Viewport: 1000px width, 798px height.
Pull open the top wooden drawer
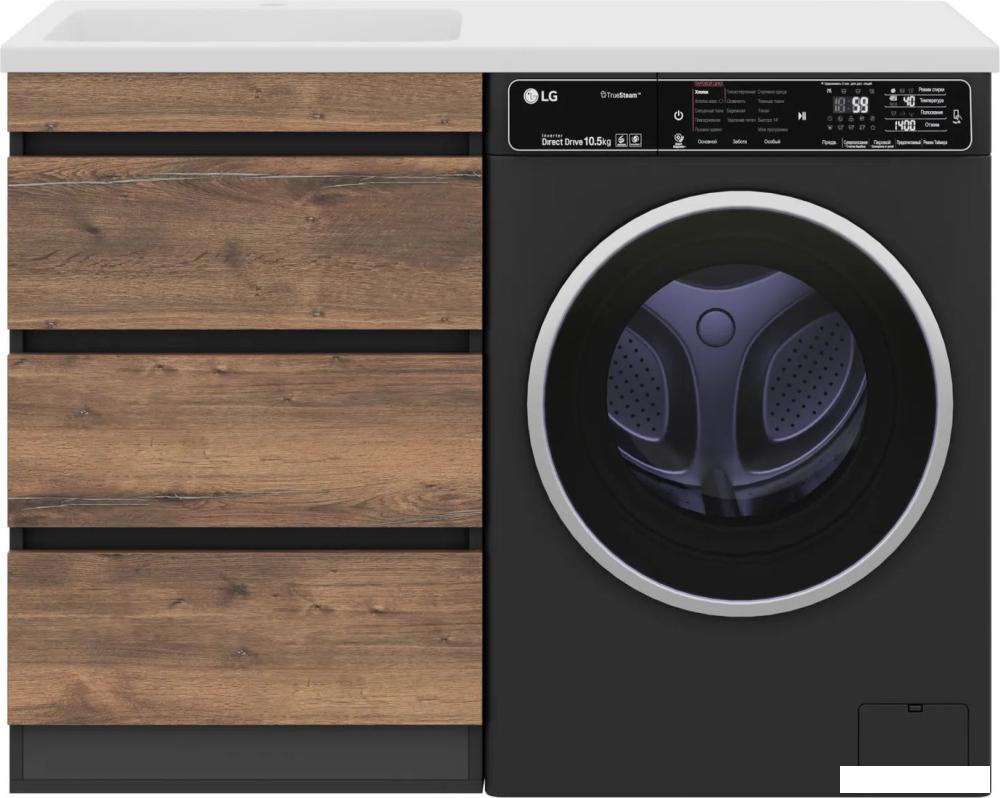pyautogui.click(x=245, y=103)
